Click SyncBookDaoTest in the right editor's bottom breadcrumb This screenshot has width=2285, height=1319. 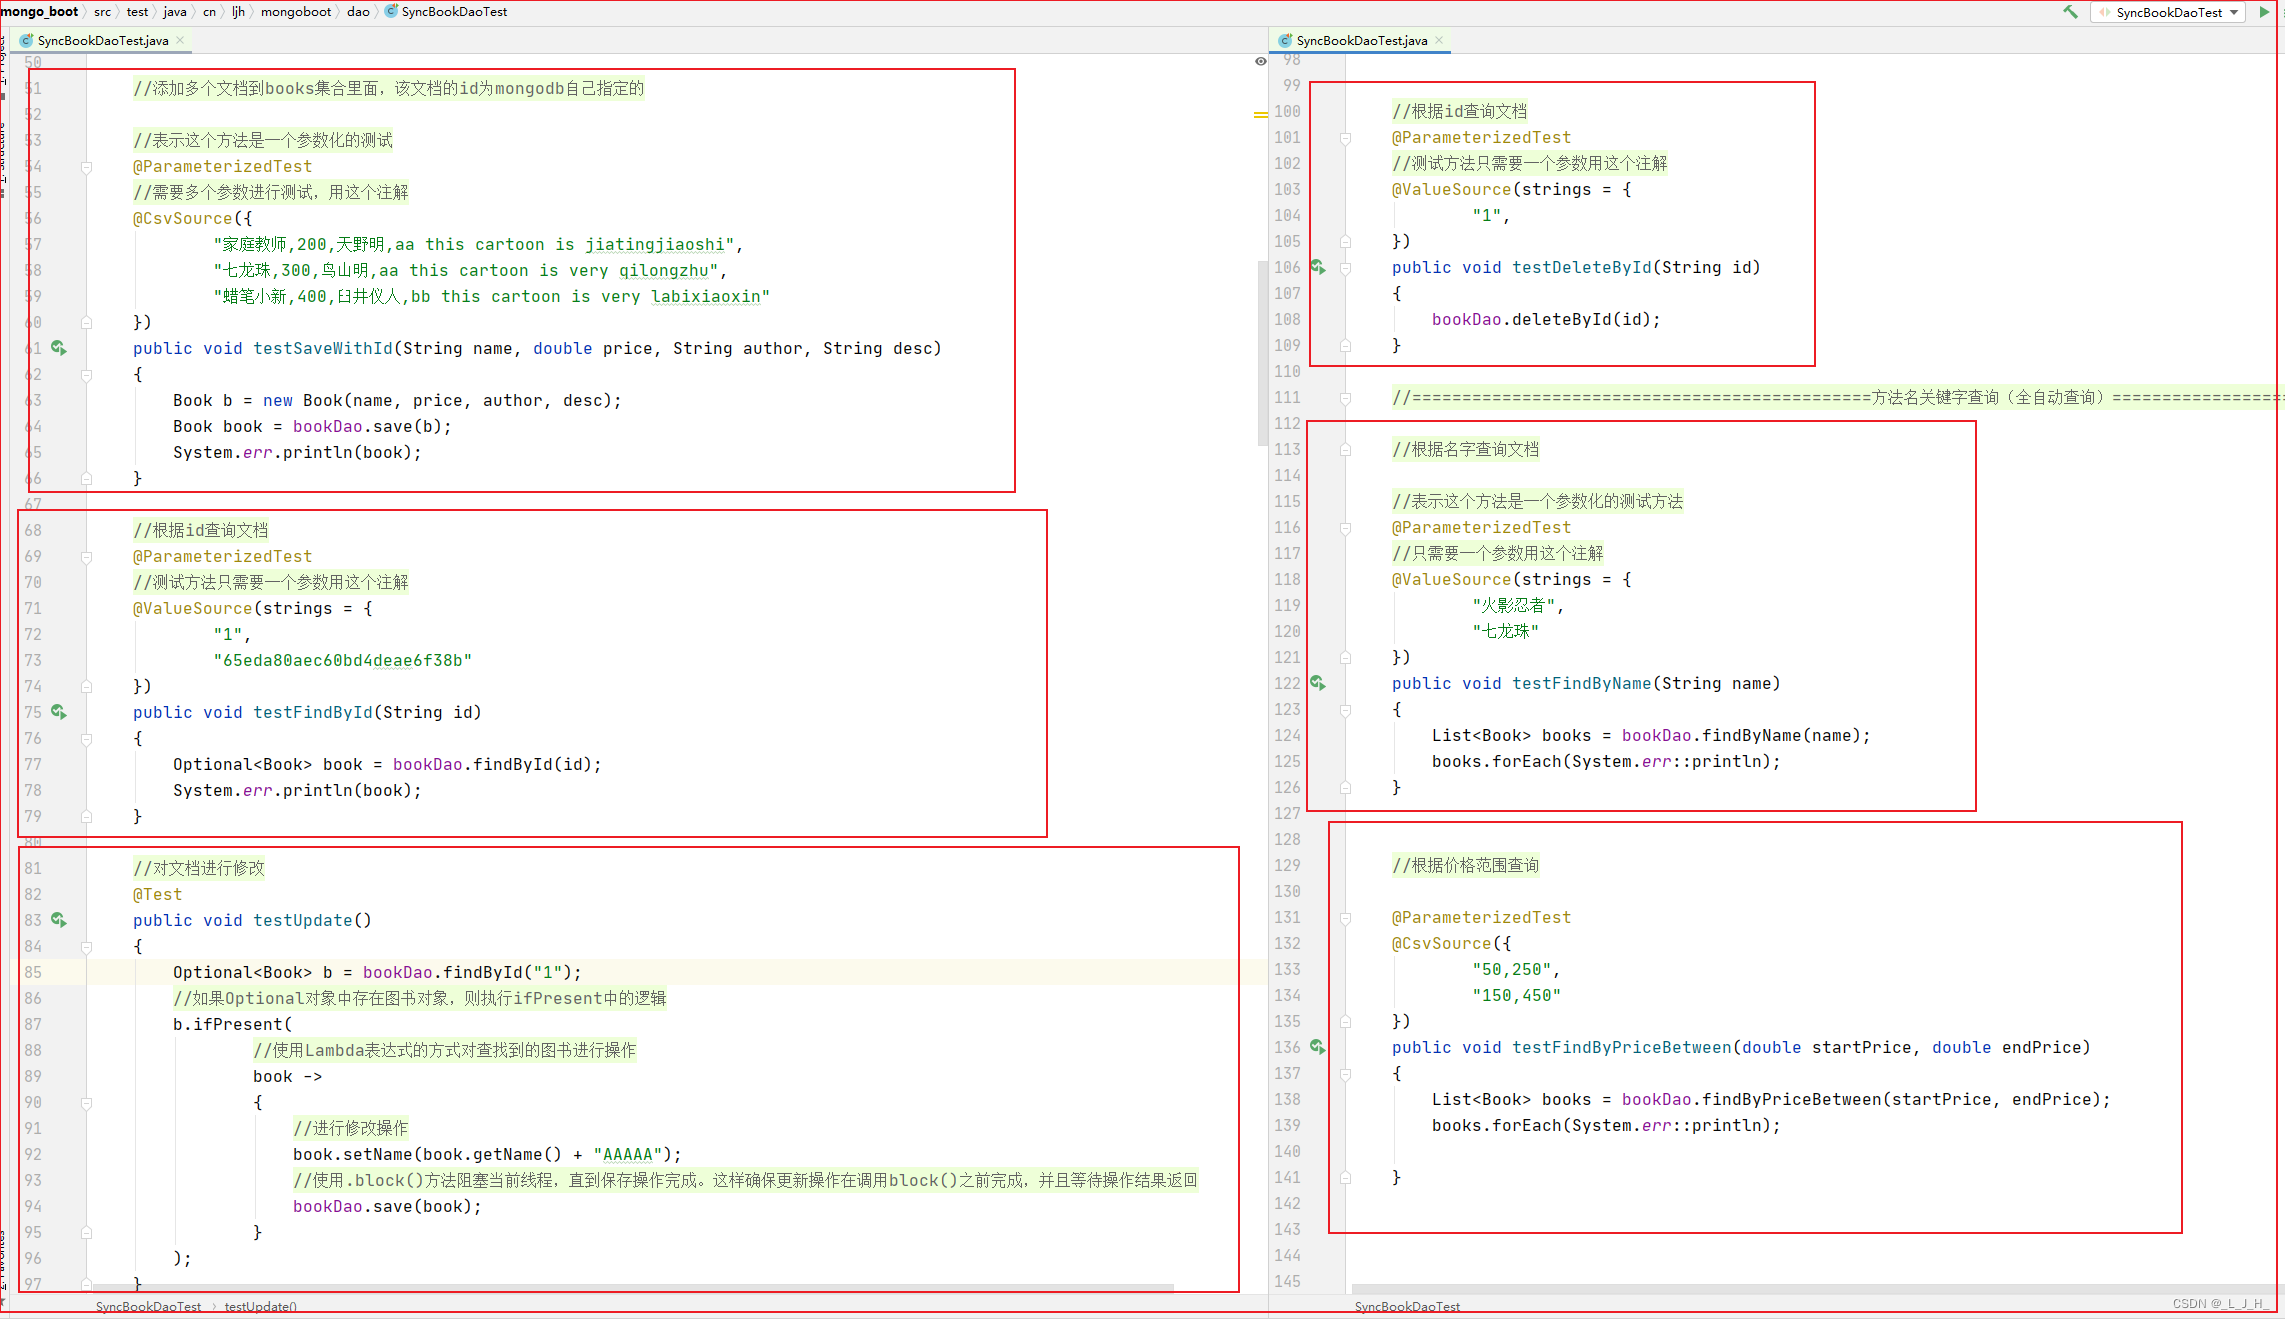click(x=1407, y=1306)
